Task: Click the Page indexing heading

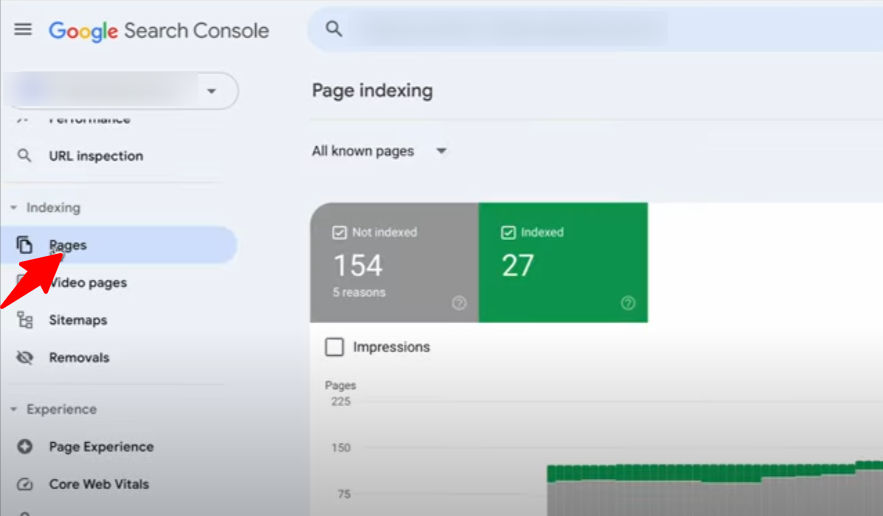Action: [373, 91]
